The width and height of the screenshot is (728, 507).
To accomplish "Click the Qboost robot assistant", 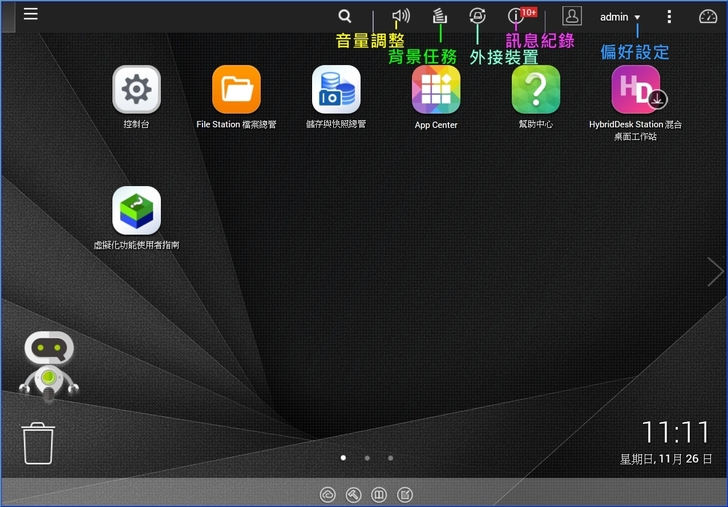I will 49,367.
